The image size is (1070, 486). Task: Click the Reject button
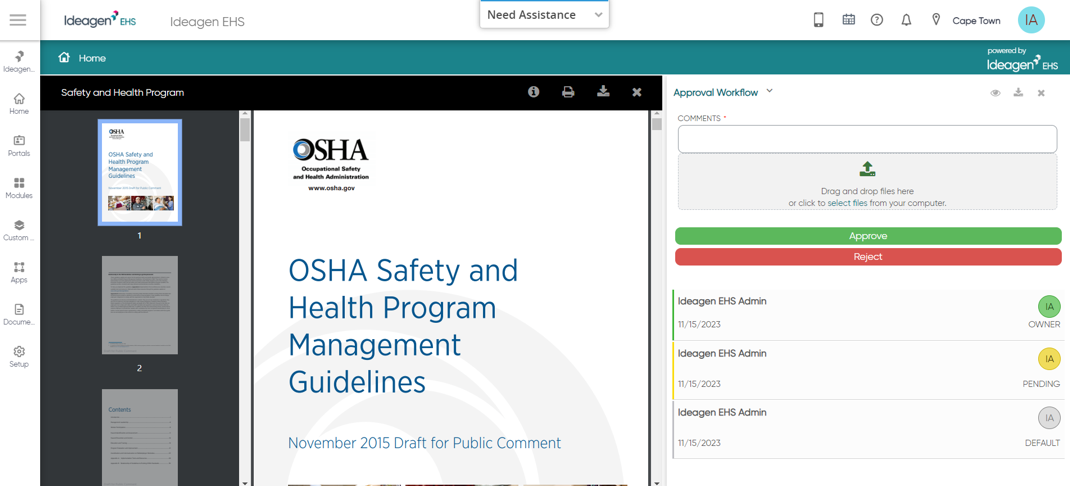click(x=868, y=257)
